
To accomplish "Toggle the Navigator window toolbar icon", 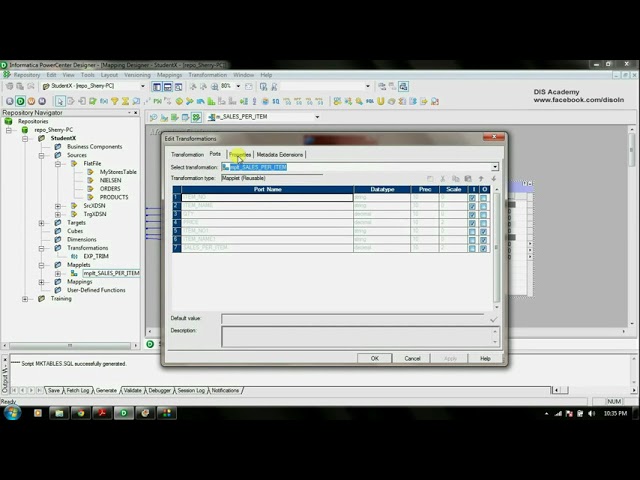I will point(157,87).
